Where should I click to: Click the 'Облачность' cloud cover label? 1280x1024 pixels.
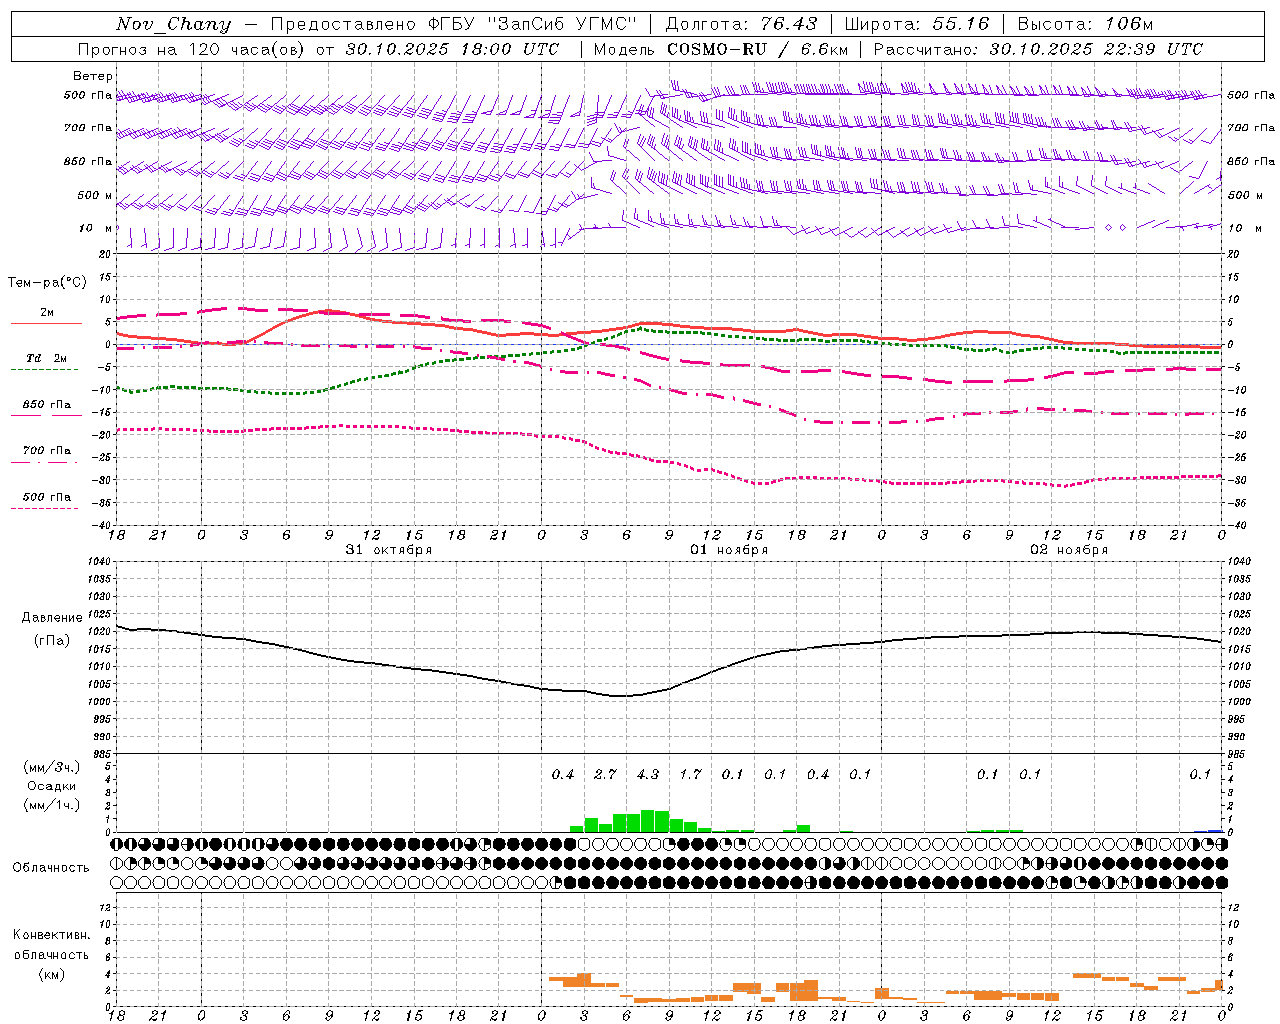pyautogui.click(x=51, y=868)
